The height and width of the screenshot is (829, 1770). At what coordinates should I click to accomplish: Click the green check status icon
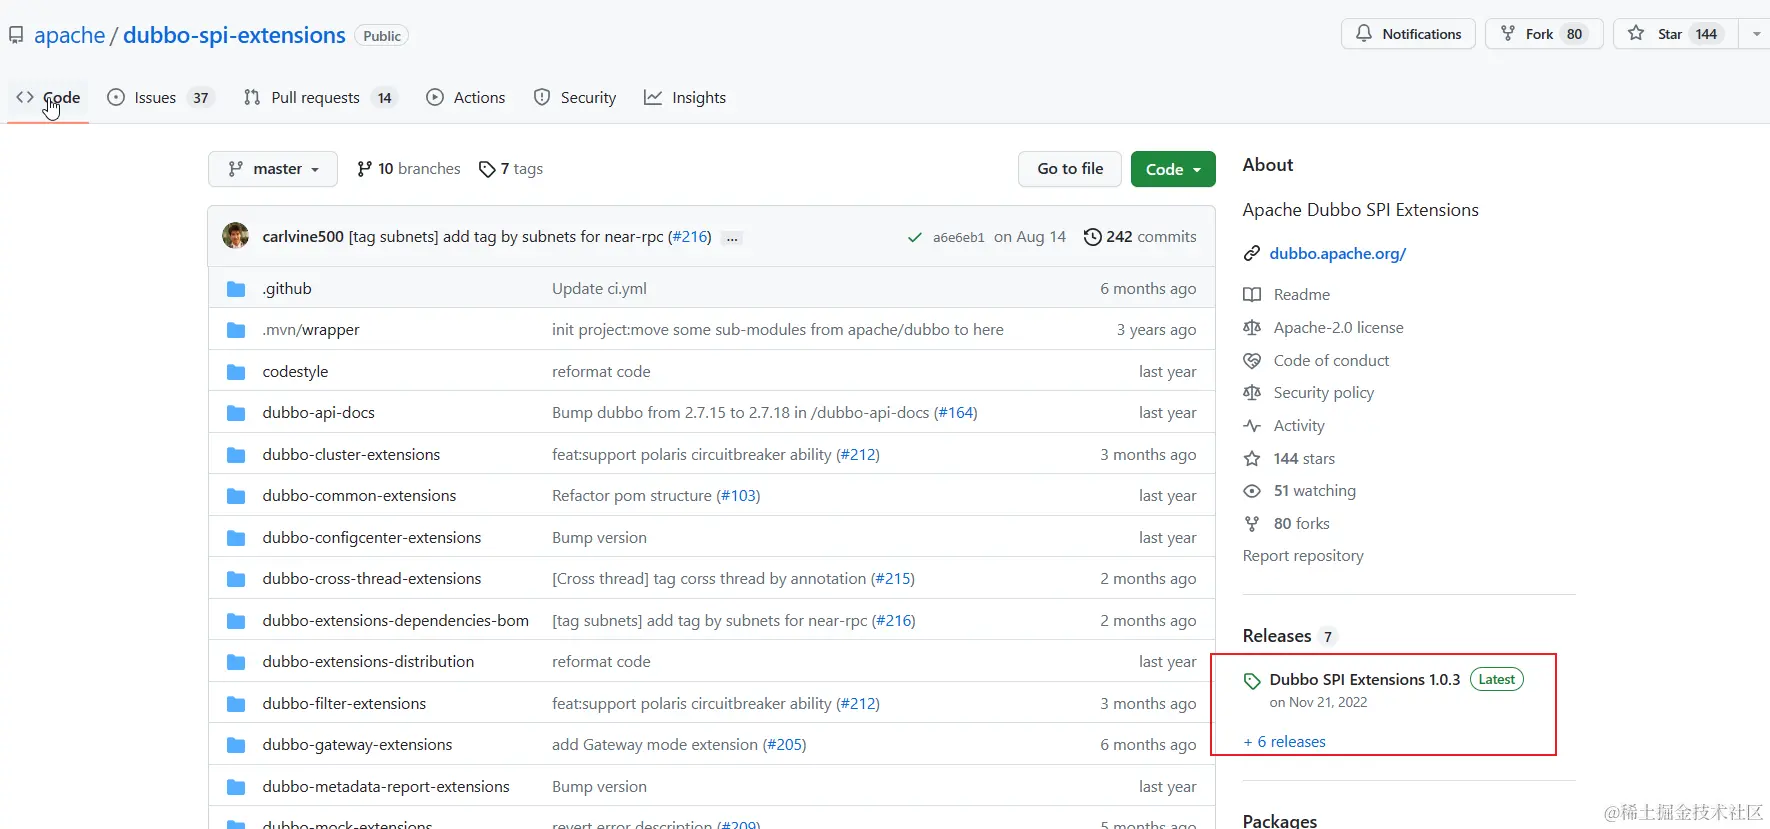914,237
